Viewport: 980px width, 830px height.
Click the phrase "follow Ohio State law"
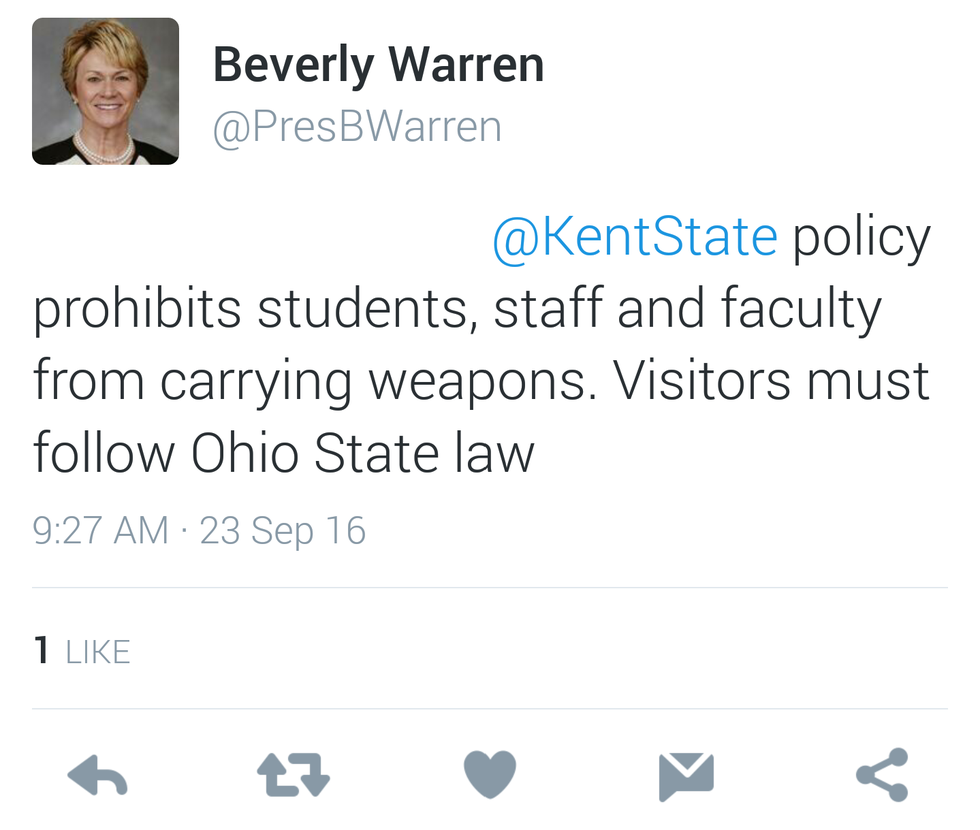click(x=283, y=453)
